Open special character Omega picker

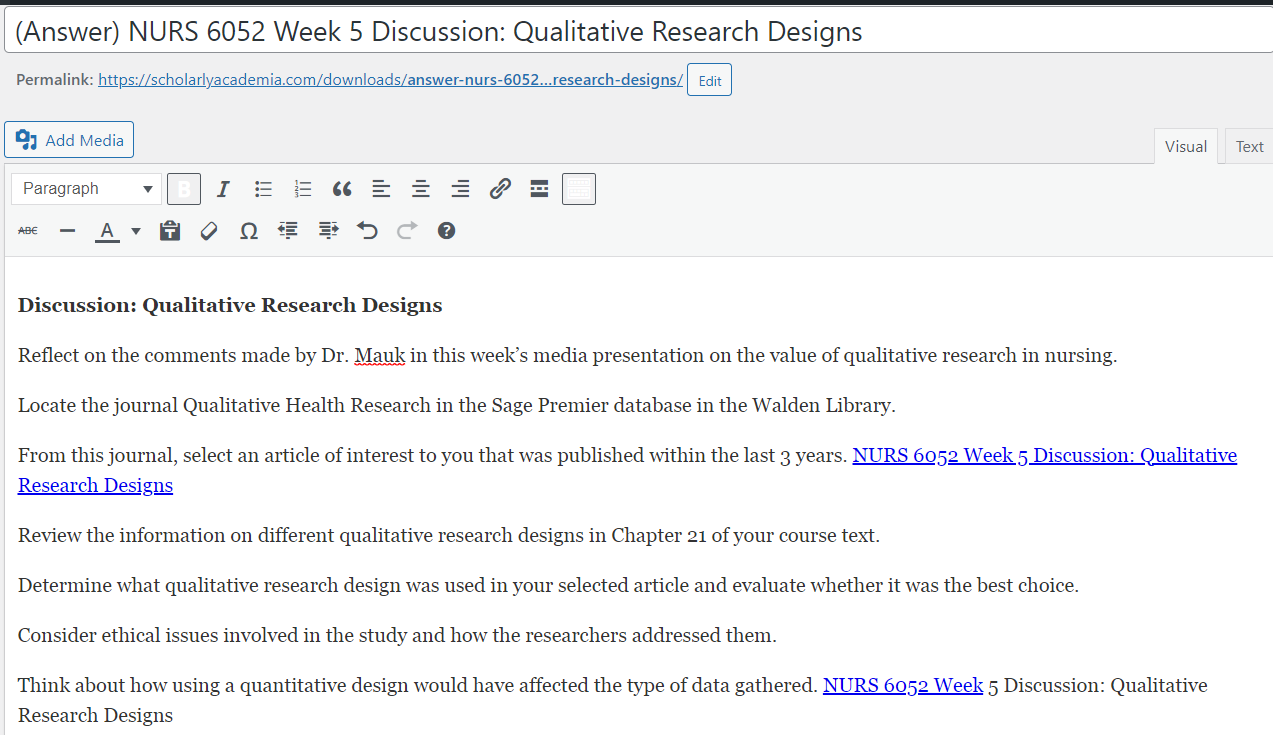[x=249, y=231]
